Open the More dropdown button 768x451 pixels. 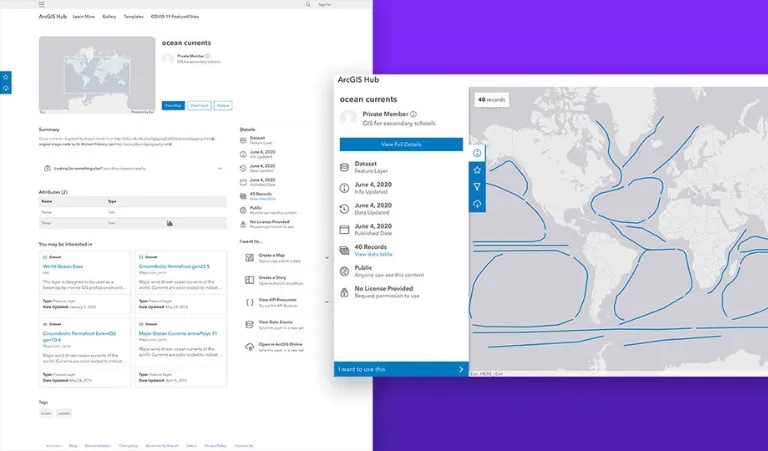223,105
